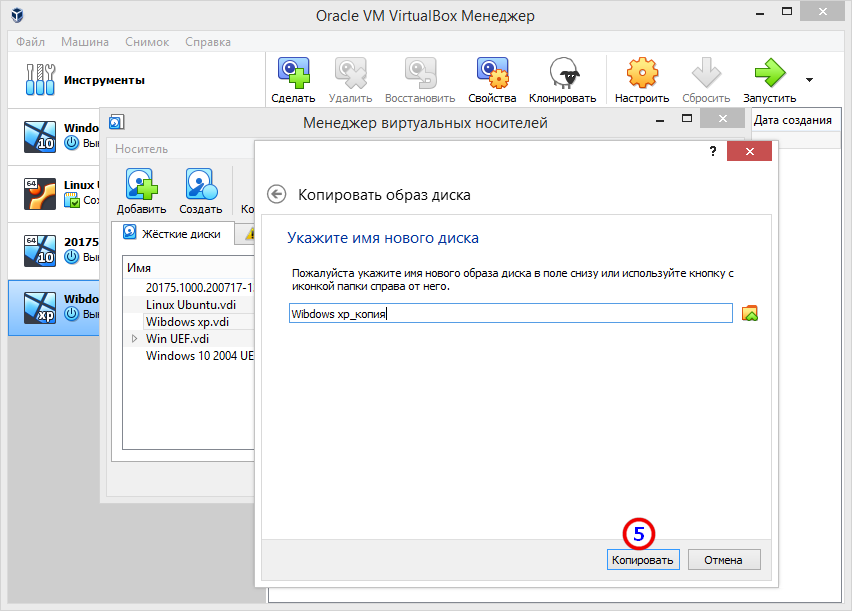The height and width of the screenshot is (611, 852).
Task: Click the Восстановить snapshot toolbar icon
Action: click(x=420, y=73)
